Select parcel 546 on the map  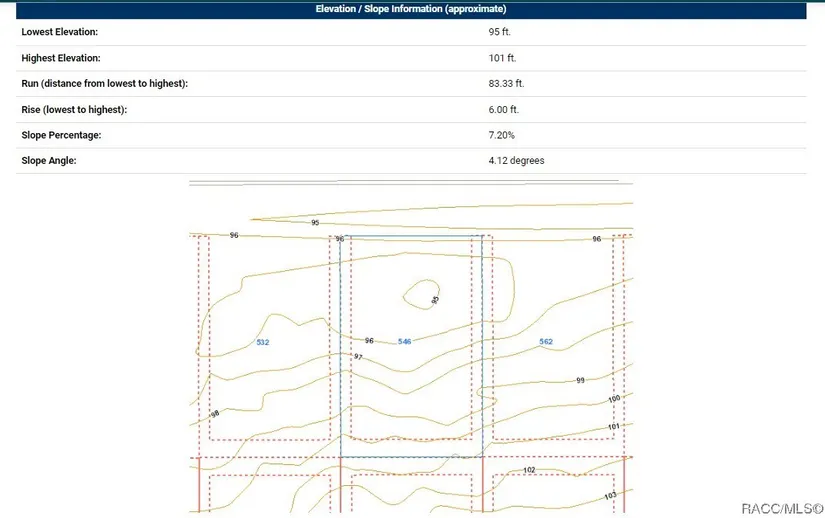coord(404,342)
